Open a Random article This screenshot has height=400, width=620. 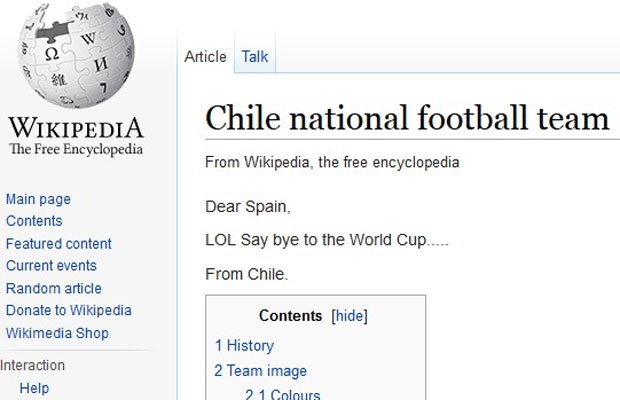[53, 288]
